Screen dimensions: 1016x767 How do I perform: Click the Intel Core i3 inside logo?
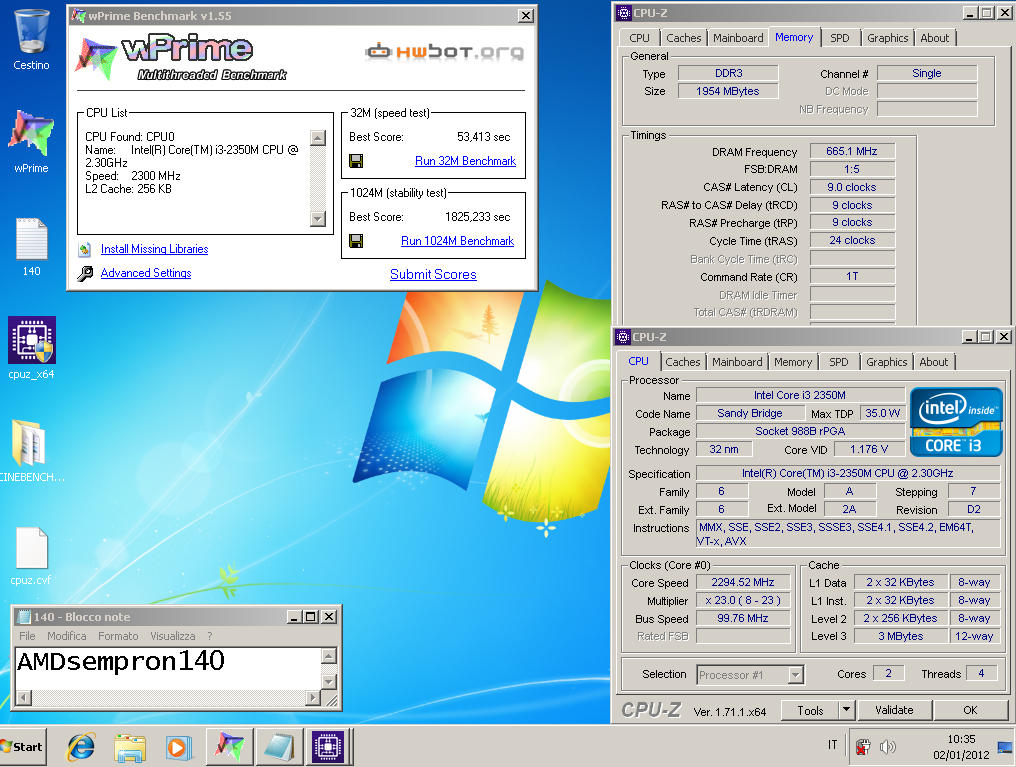point(956,422)
